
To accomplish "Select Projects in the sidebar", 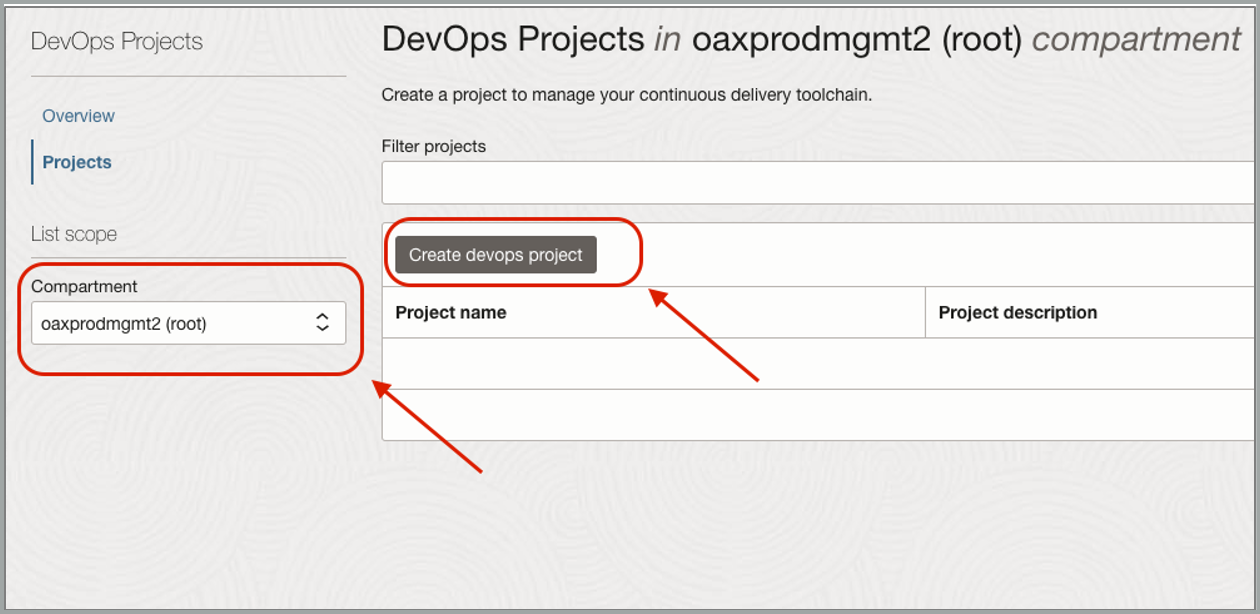I will tap(75, 162).
